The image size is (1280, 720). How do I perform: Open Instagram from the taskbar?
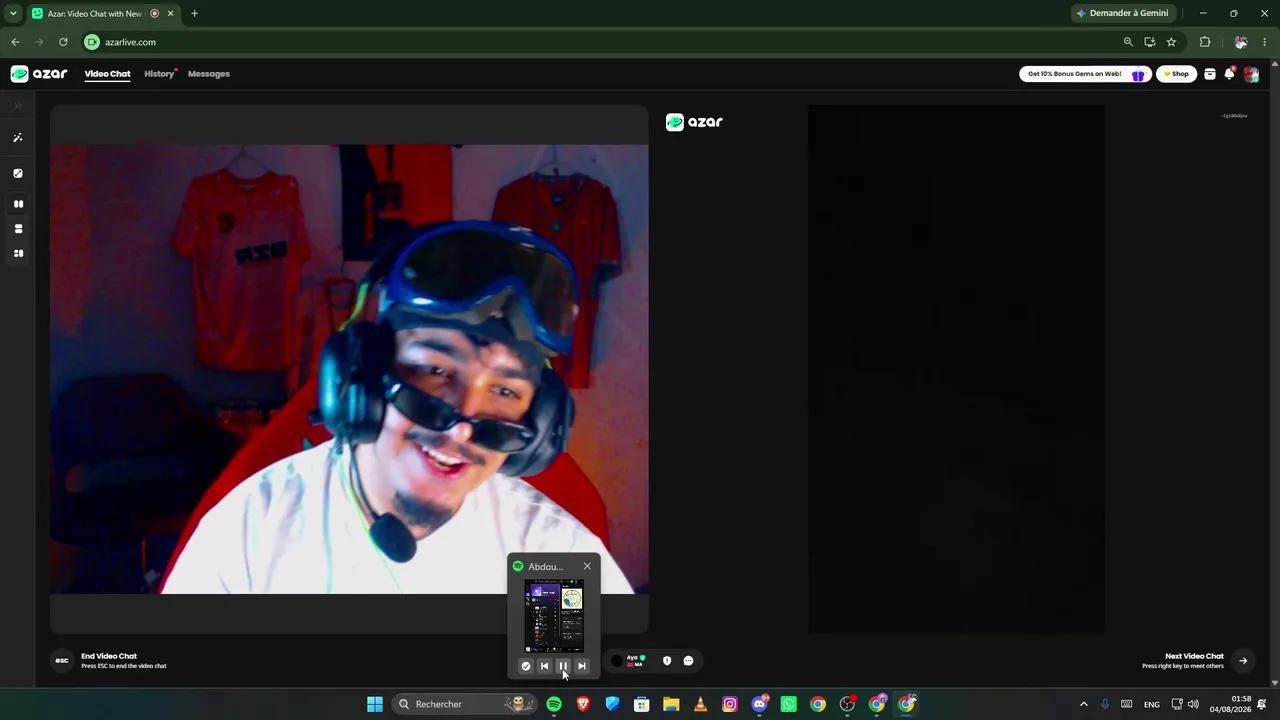point(730,704)
